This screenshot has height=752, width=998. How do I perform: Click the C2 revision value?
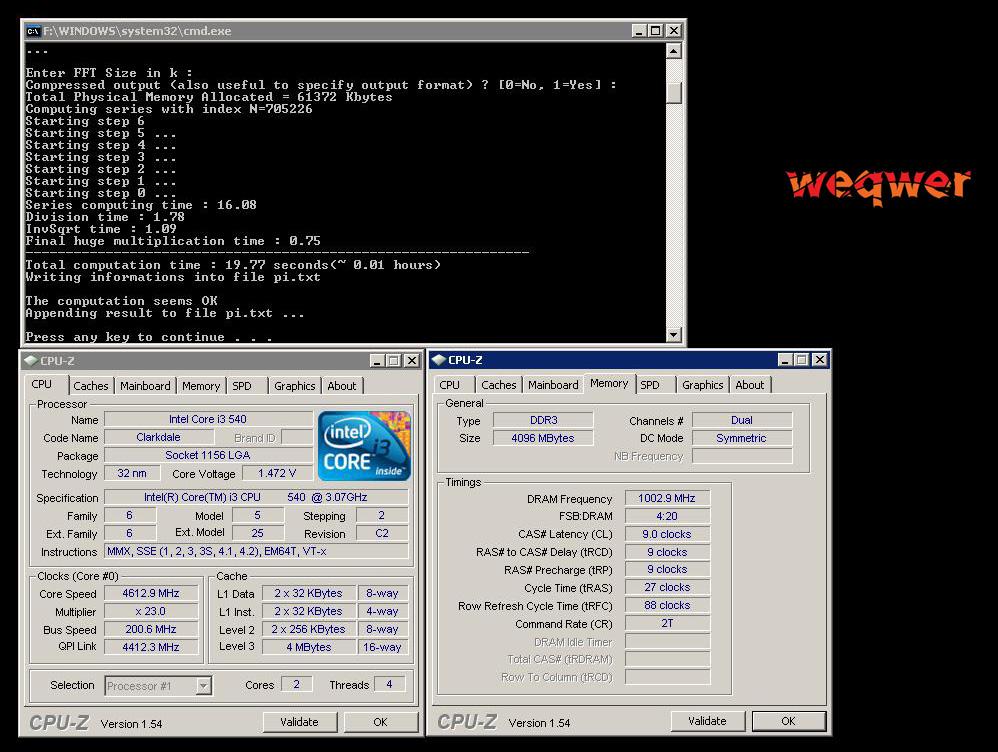point(382,534)
